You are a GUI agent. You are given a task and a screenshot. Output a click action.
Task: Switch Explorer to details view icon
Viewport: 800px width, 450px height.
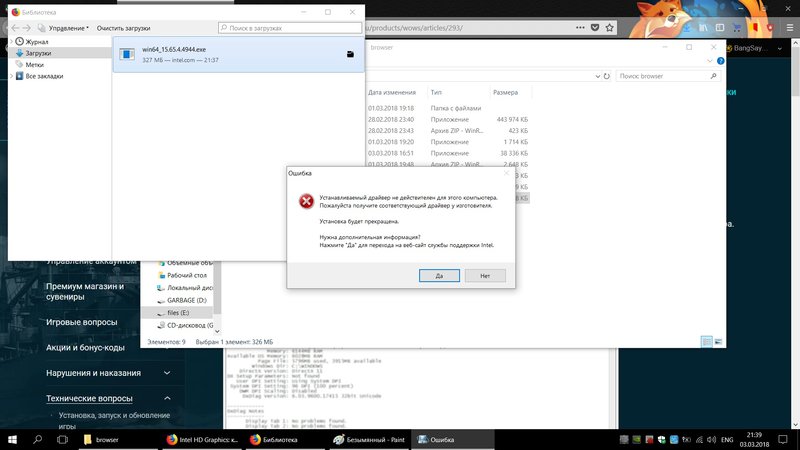coord(707,341)
